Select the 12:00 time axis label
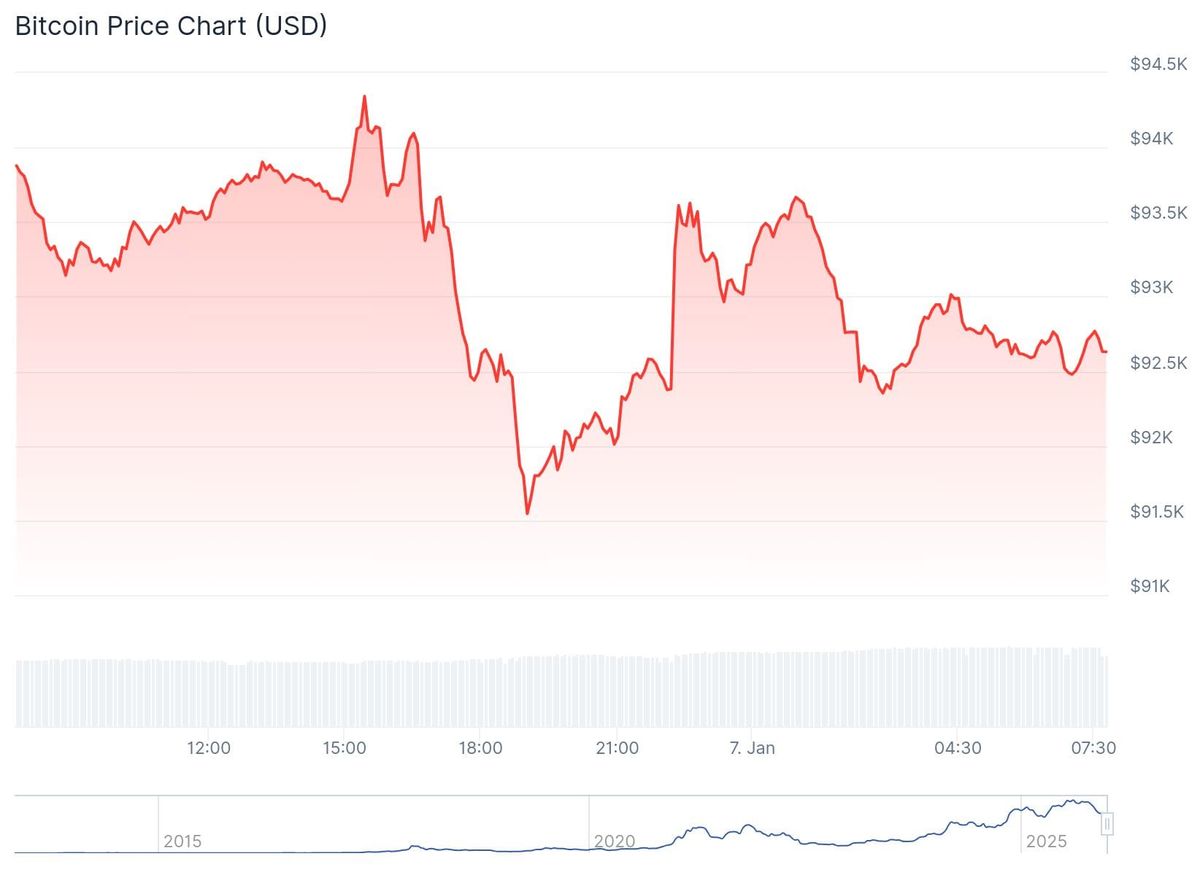The image size is (1200, 875). pos(208,747)
